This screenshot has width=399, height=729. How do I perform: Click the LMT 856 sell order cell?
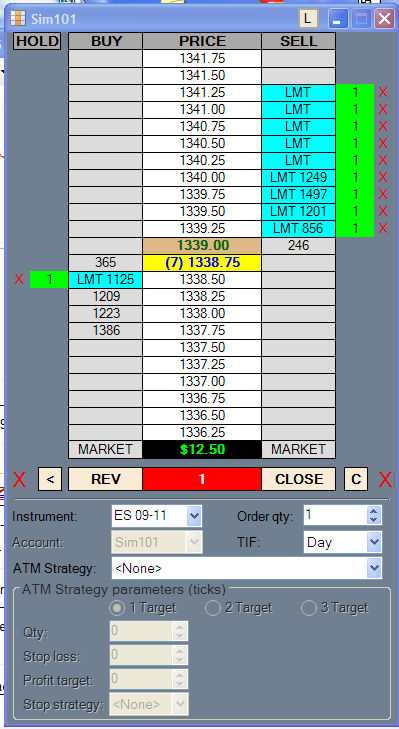(299, 228)
